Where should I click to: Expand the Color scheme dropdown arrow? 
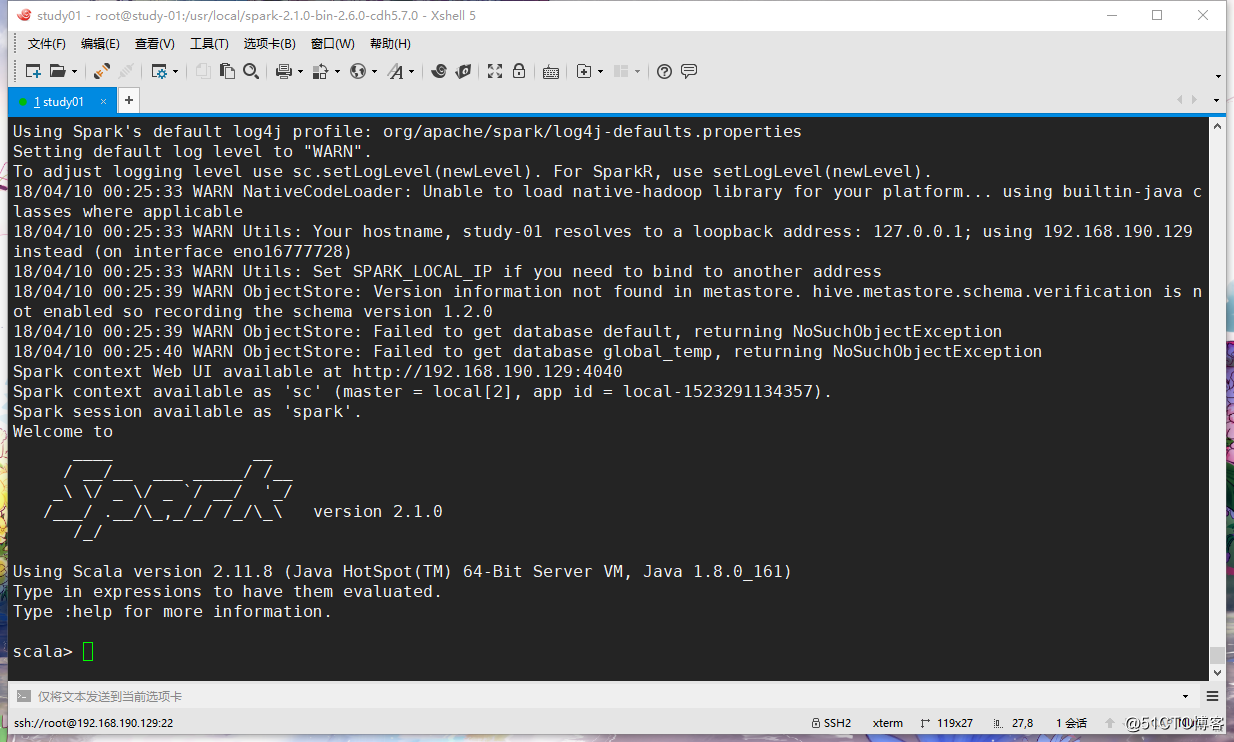[337, 72]
